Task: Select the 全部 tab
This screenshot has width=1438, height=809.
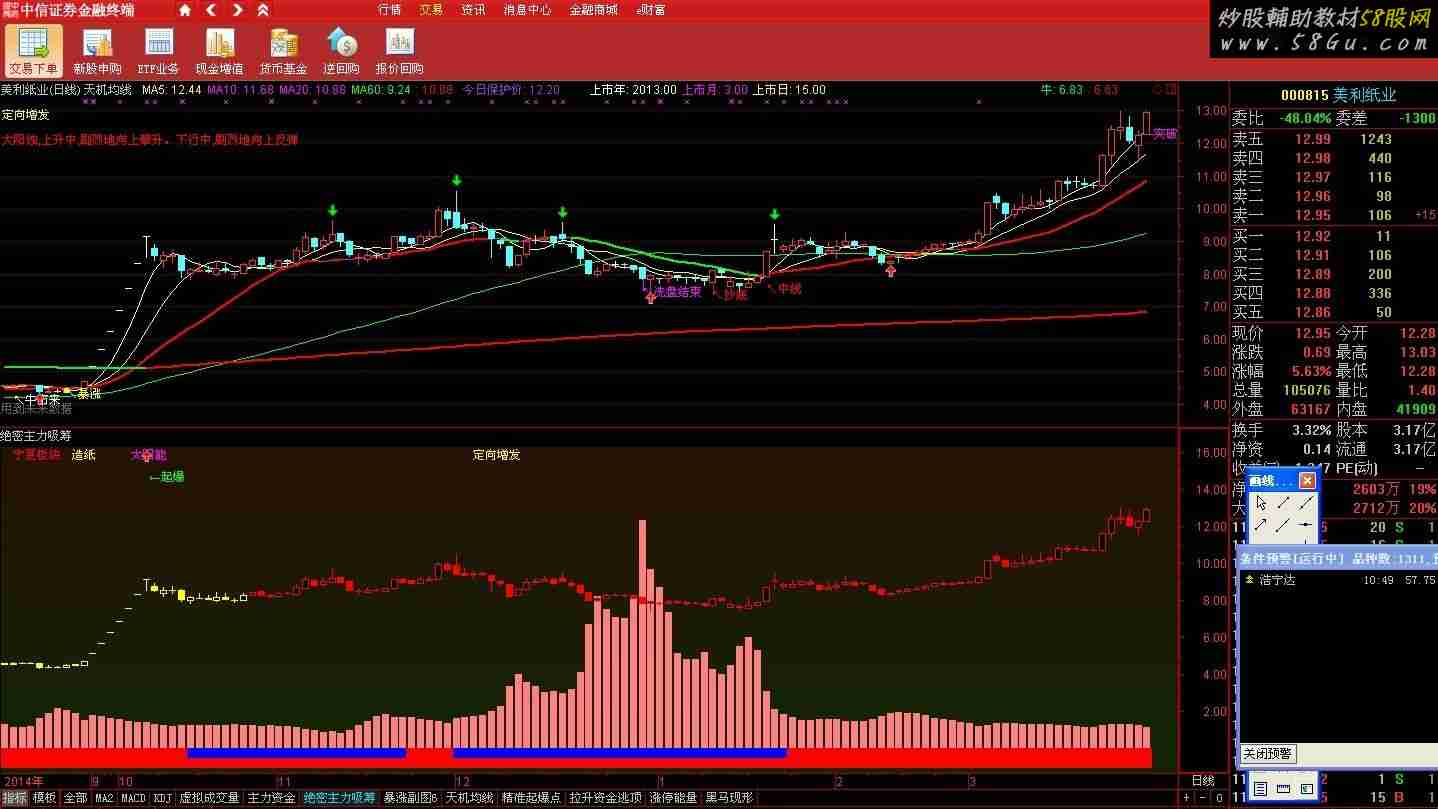Action: pos(75,798)
